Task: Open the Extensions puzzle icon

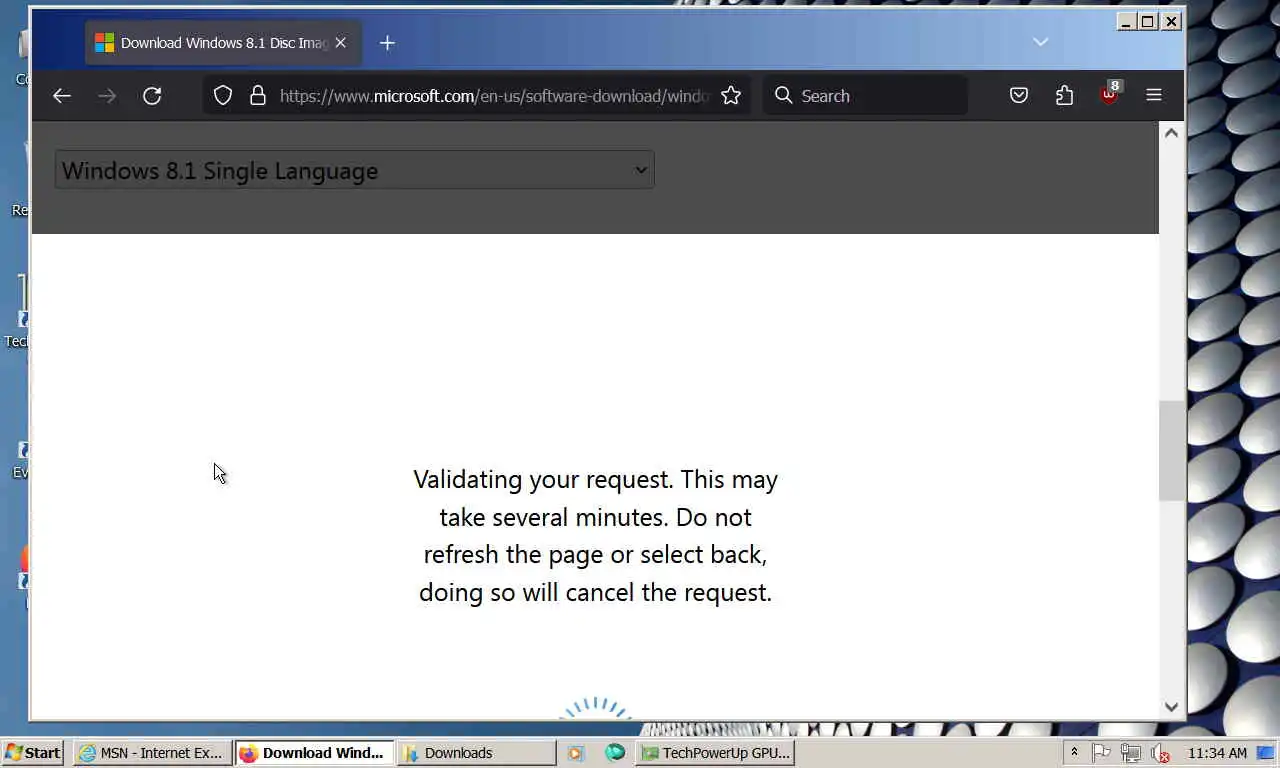Action: [x=1064, y=96]
